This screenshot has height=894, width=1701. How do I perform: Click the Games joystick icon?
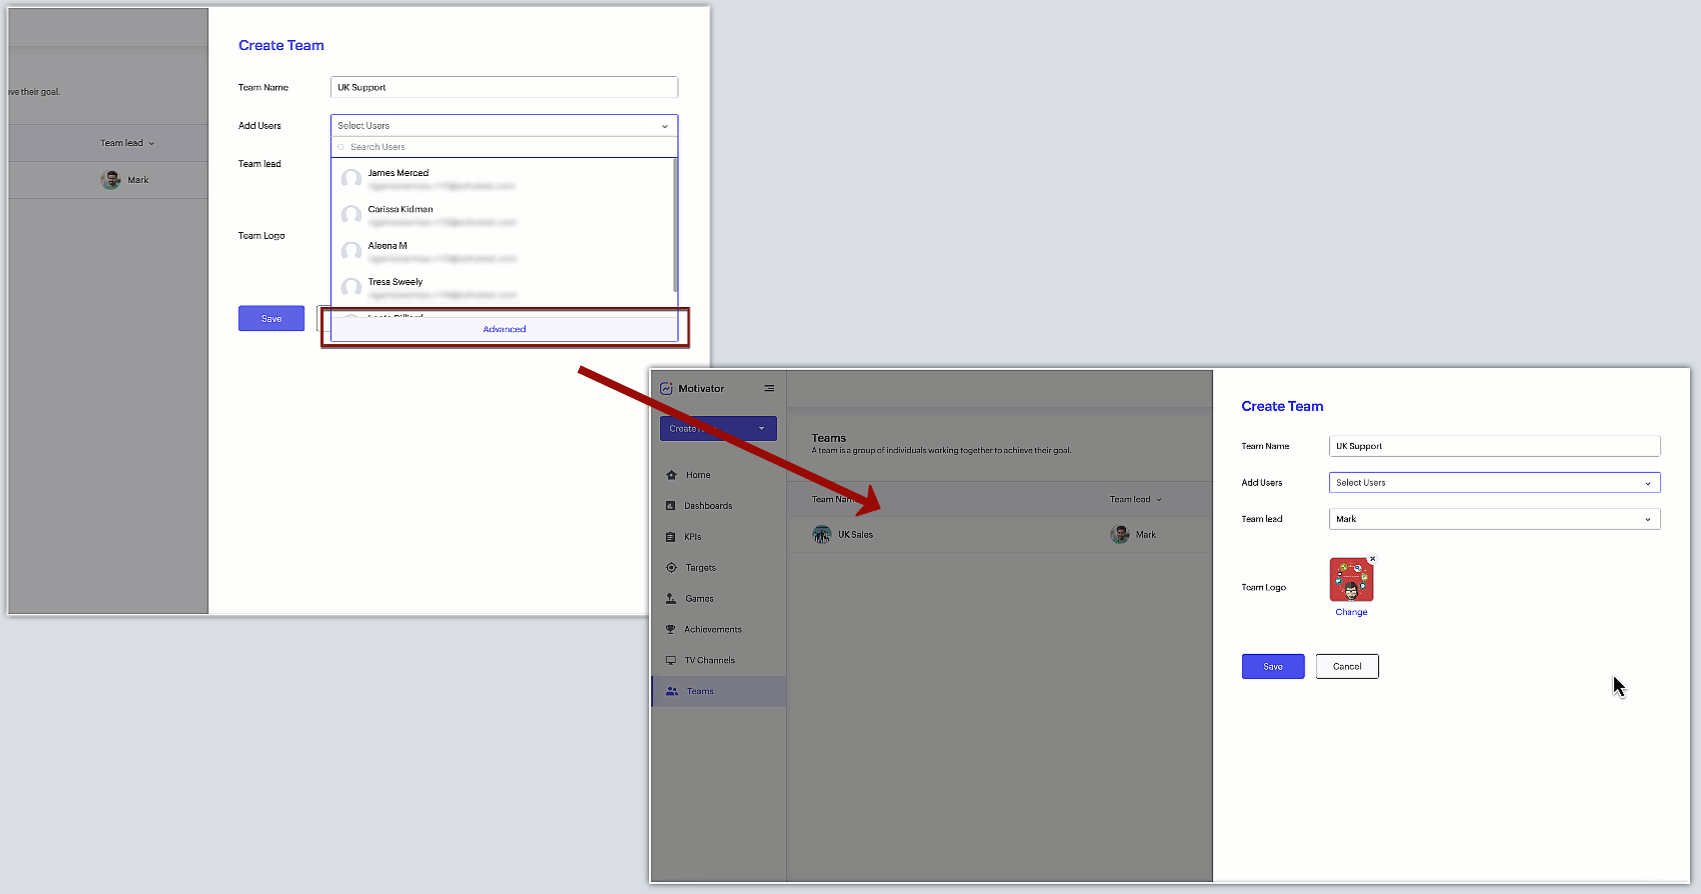(x=671, y=599)
